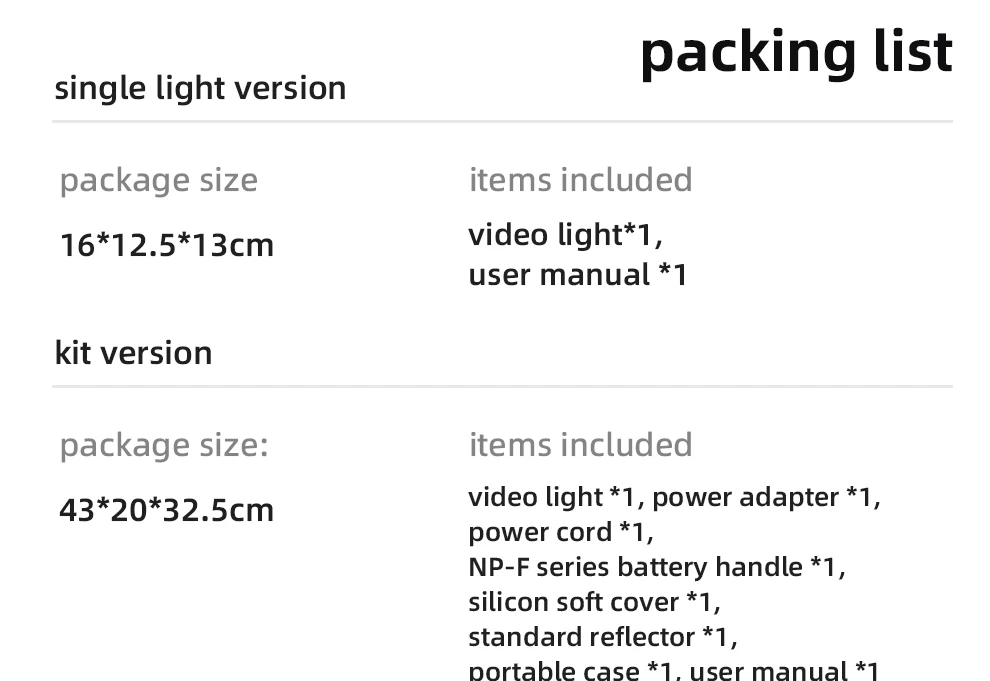Select "NP-F series battery handle *1" line
This screenshot has width=990, height=681.
tap(654, 567)
